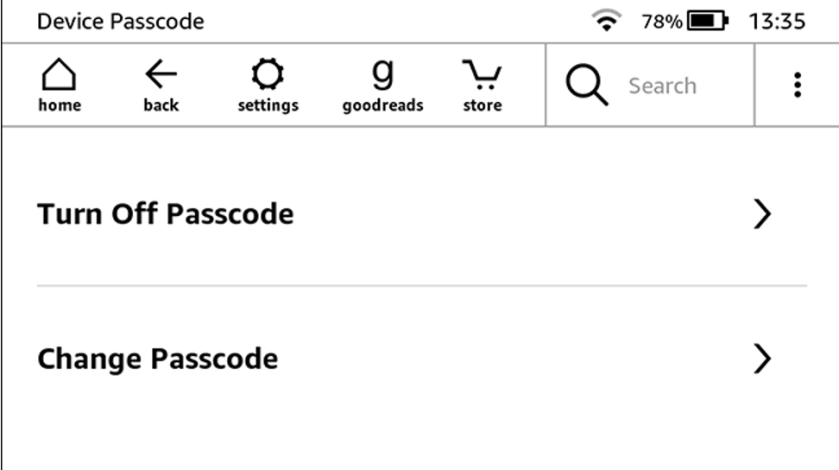Viewport: 839px width, 470px height.
Task: Go back using the arrow icon
Action: [x=160, y=75]
